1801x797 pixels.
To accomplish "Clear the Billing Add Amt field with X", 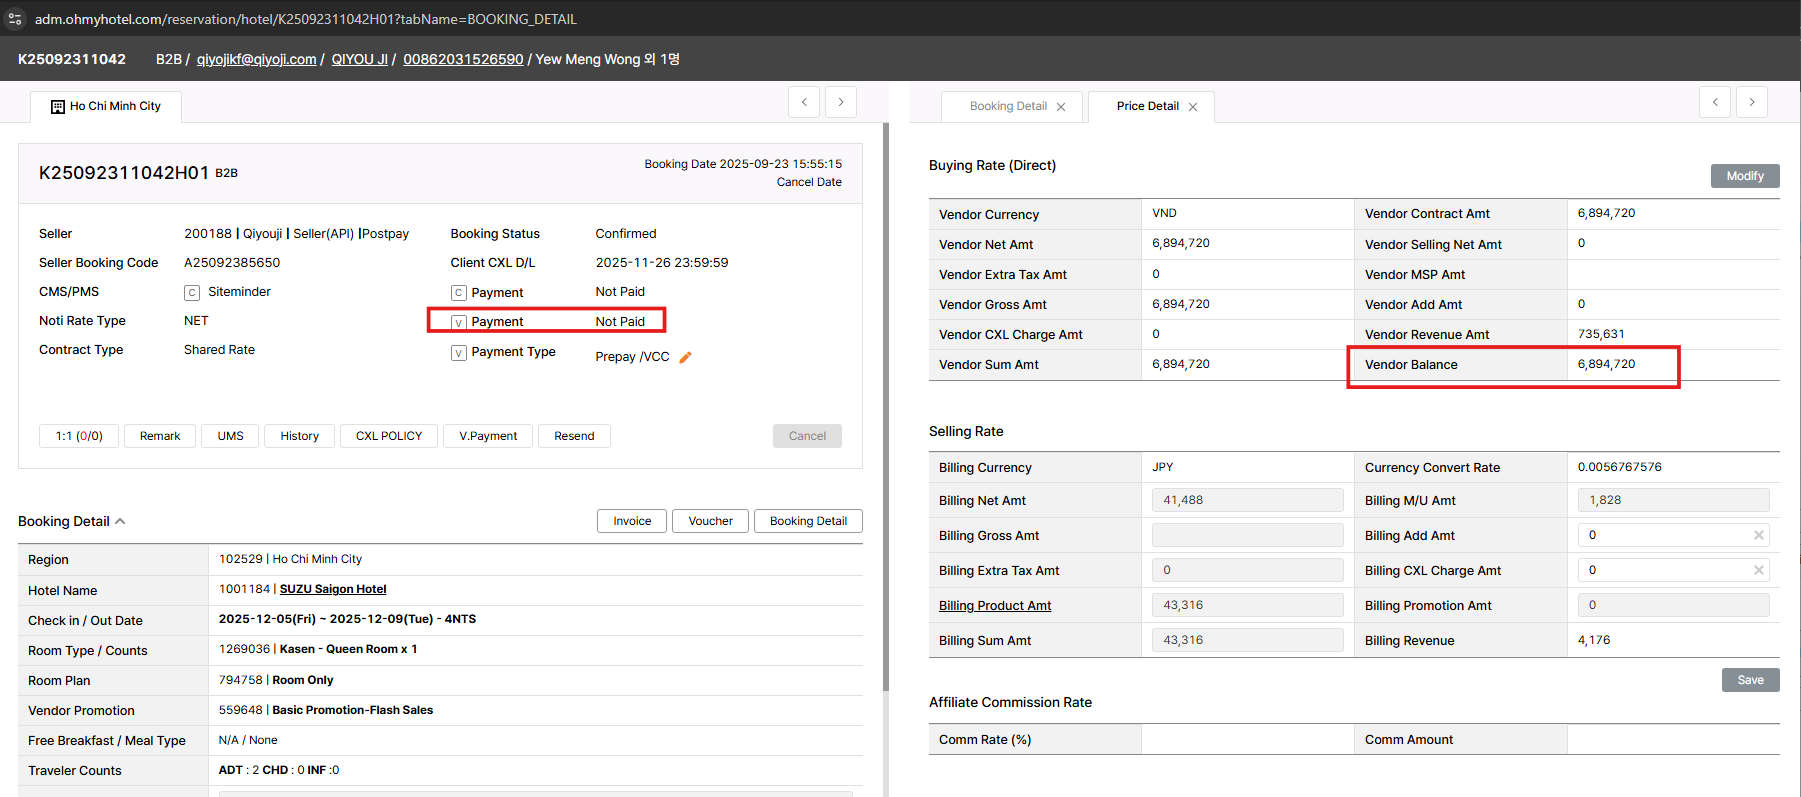I will pyautogui.click(x=1758, y=535).
